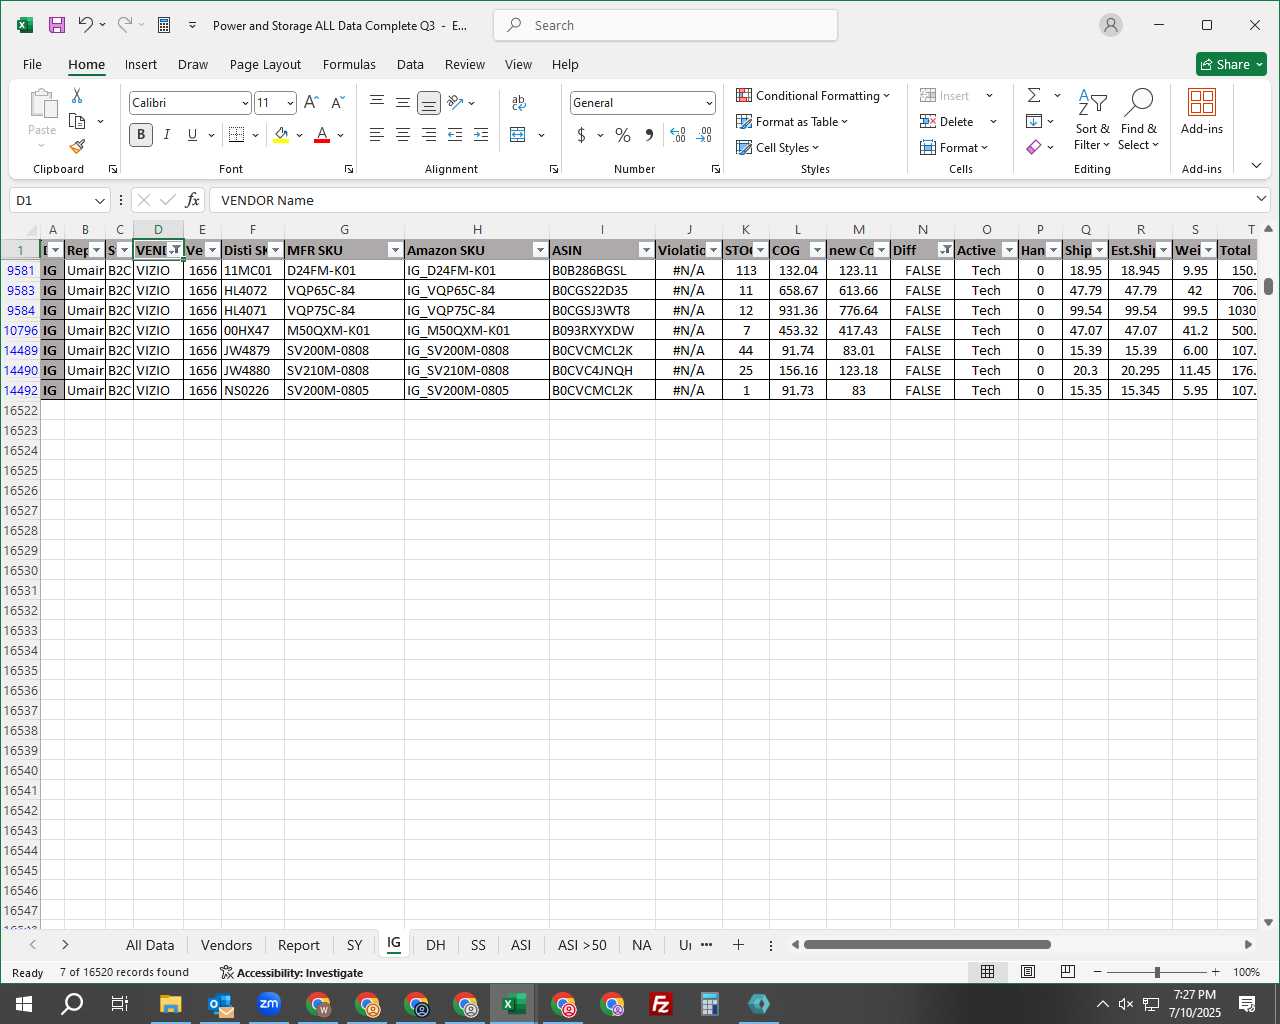Toggle Center horizontal alignment

point(402,135)
